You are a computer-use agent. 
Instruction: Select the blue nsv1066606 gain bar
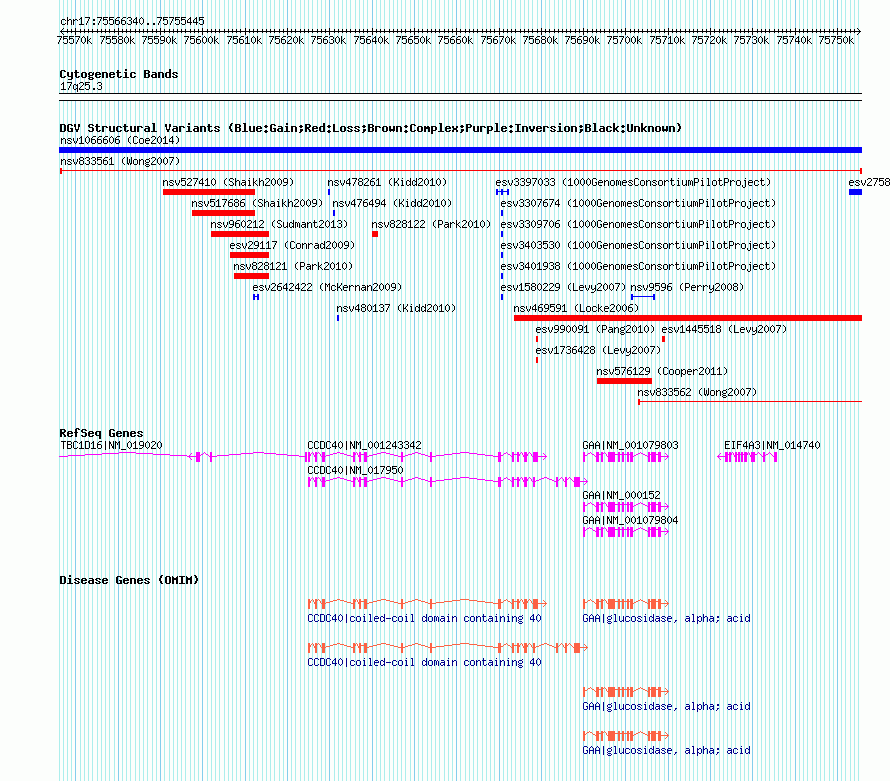pos(460,150)
